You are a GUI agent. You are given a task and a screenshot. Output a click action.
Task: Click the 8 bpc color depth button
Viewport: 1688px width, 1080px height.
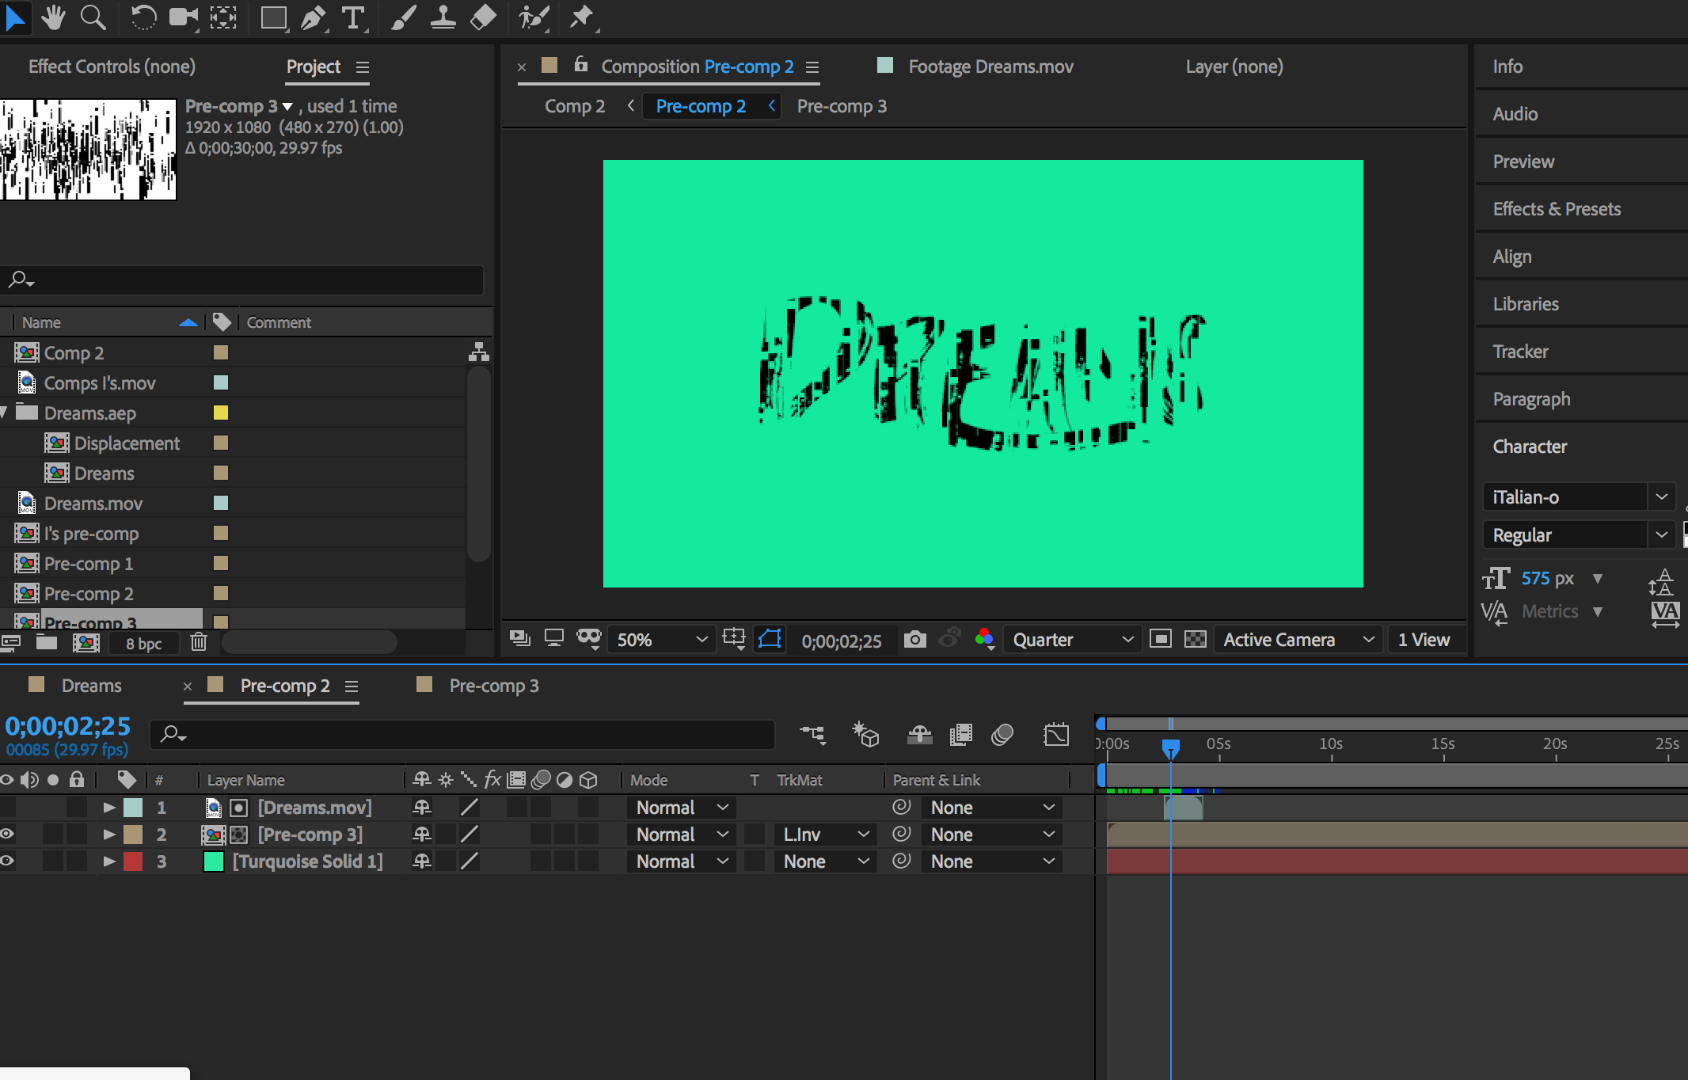click(x=144, y=643)
